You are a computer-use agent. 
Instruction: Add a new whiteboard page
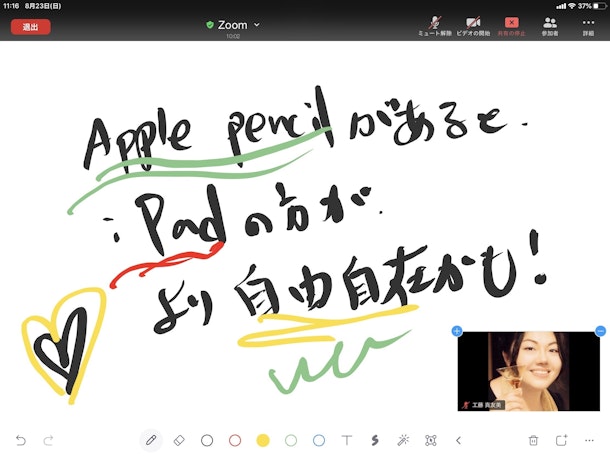coord(561,440)
